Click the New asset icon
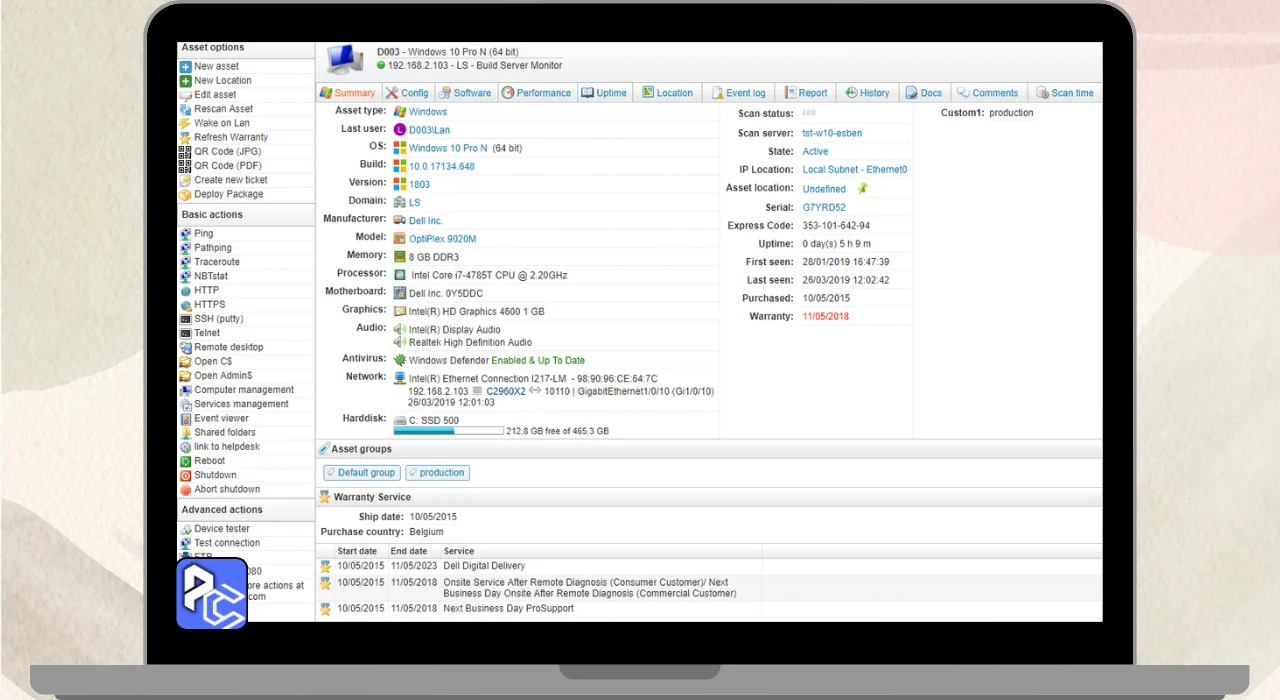This screenshot has width=1280, height=700. 185,67
